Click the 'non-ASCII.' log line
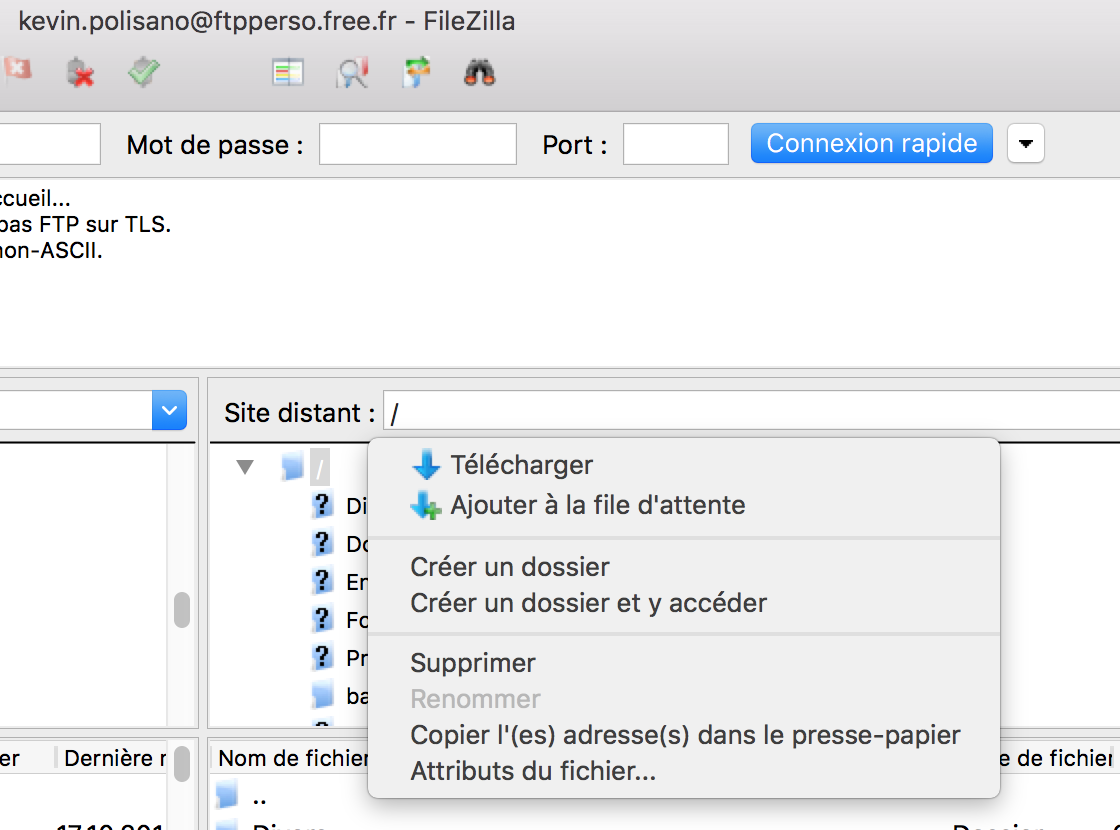The height and width of the screenshot is (830, 1120). (x=51, y=251)
